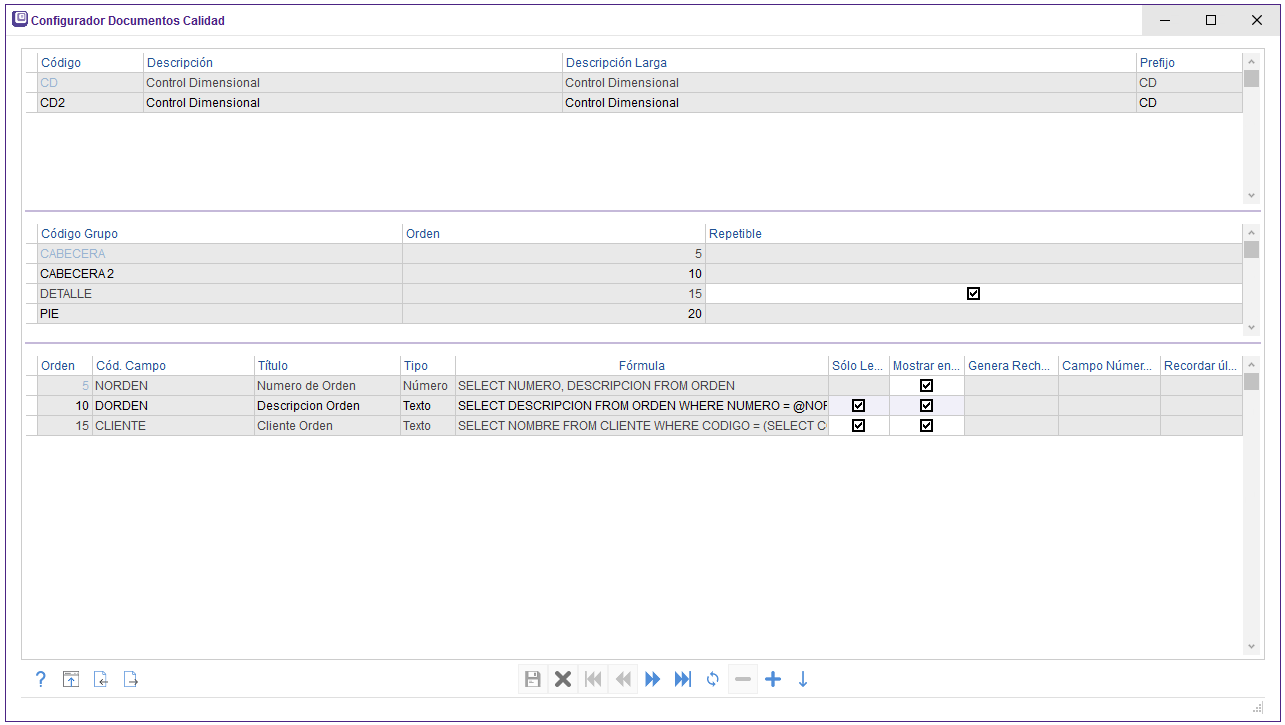This screenshot has height=725, width=1285.
Task: Click the refresh icon in bottom toolbar
Action: [x=713, y=680]
